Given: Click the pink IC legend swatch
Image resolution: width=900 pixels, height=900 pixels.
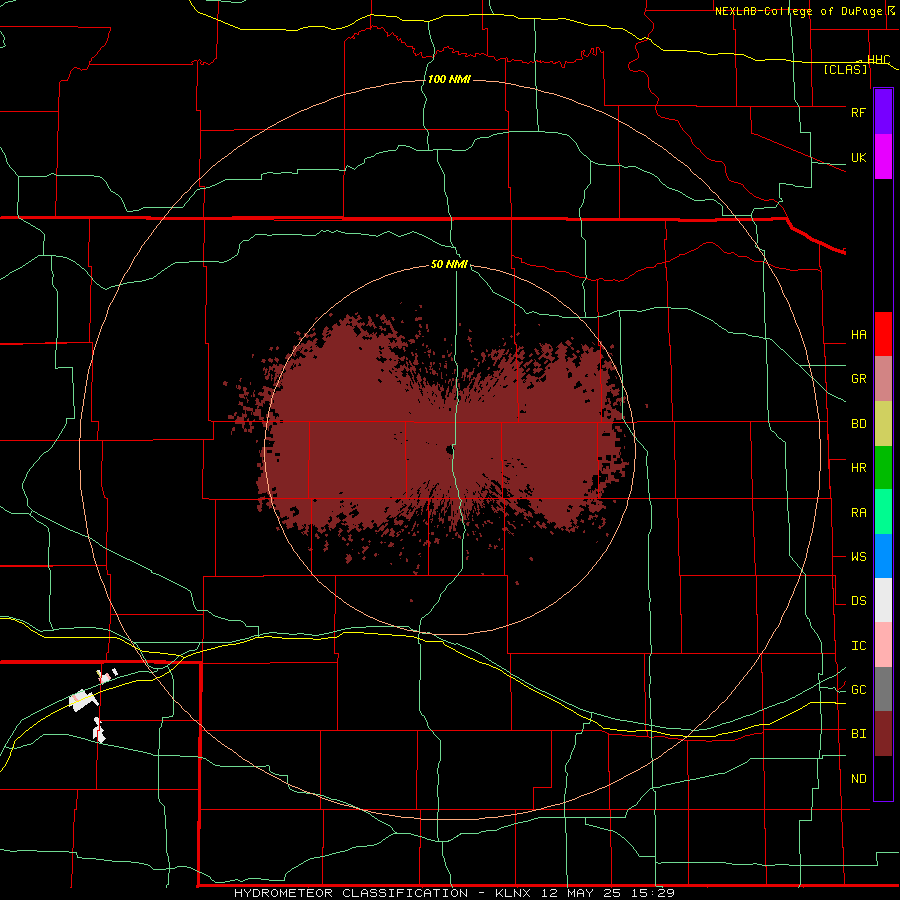Looking at the screenshot, I should (x=883, y=645).
